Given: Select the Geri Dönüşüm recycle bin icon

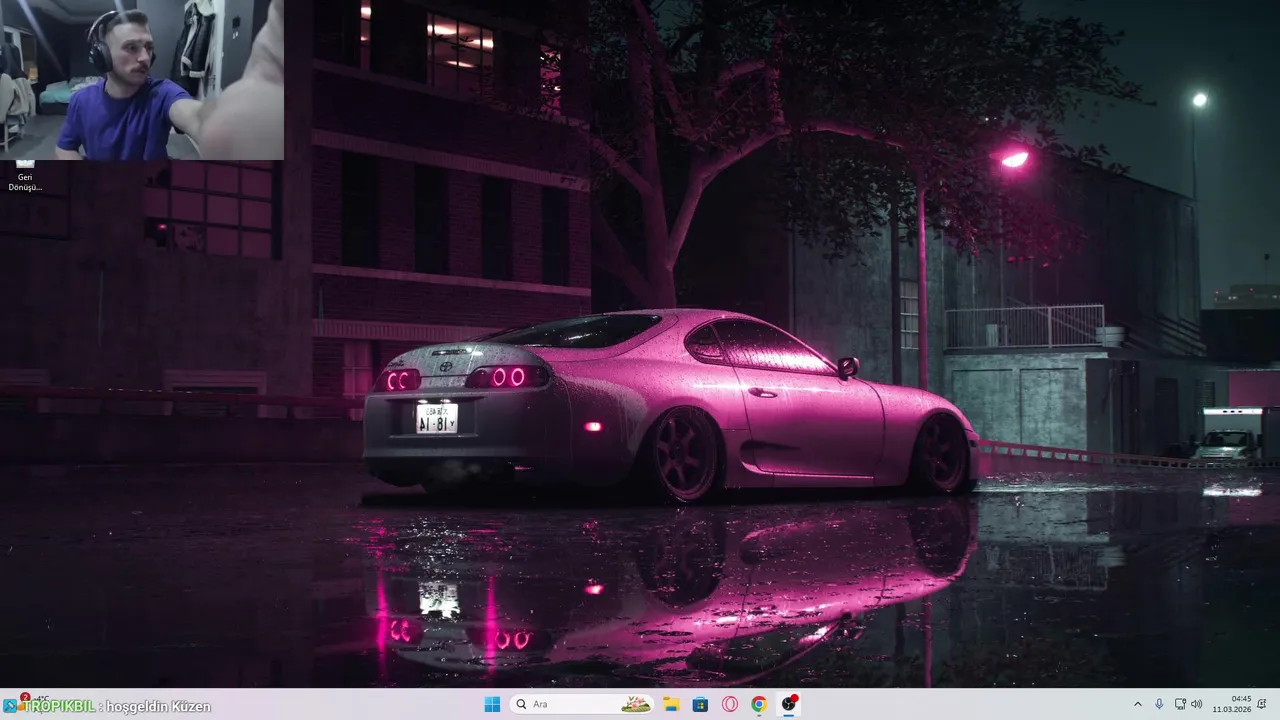Looking at the screenshot, I should pos(25,175).
